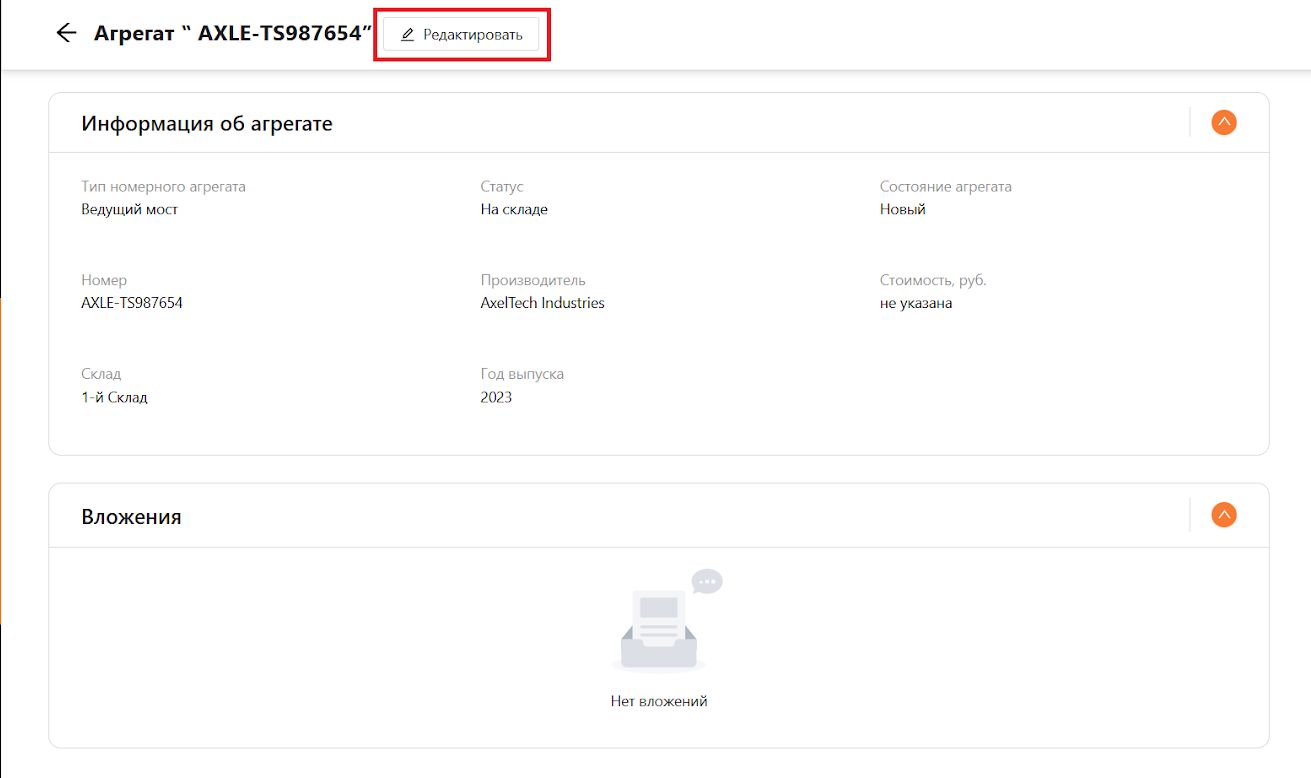
Task: Click the Нет вложений empty-state text
Action: [x=659, y=701]
